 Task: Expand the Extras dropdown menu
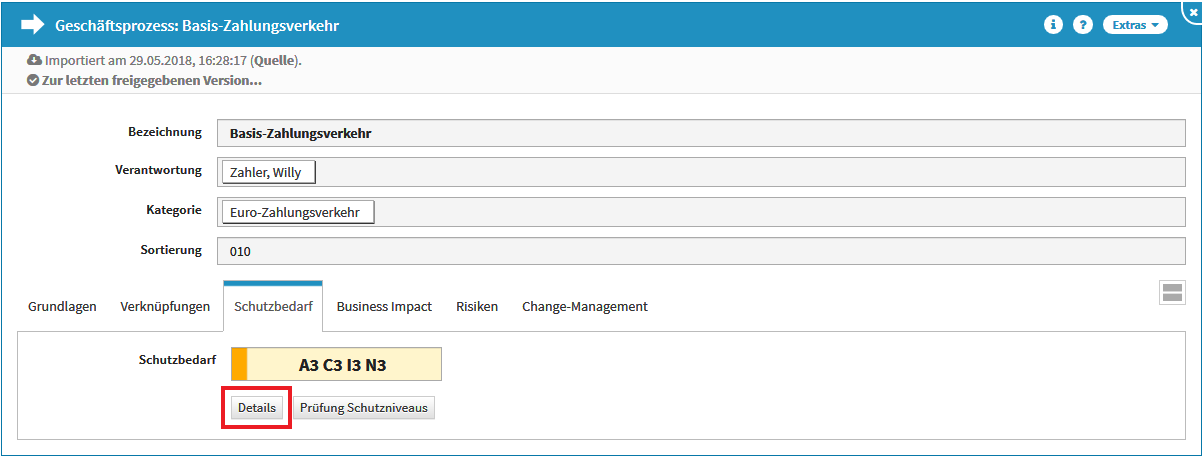click(1135, 25)
